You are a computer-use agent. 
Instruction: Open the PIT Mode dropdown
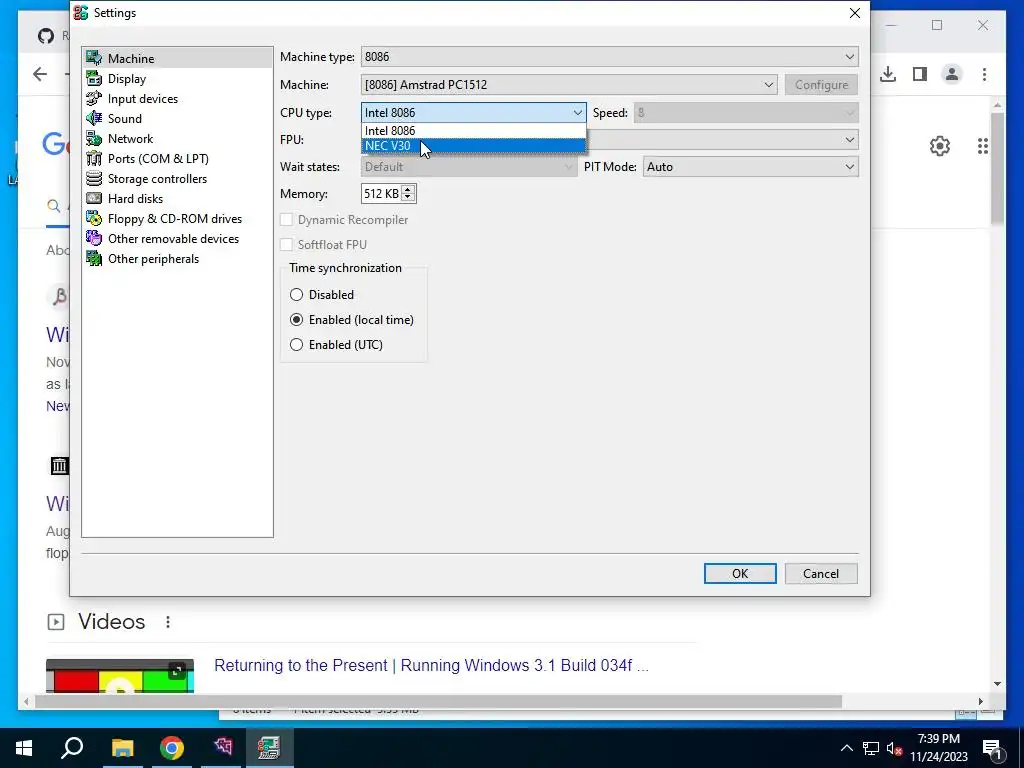(750, 167)
